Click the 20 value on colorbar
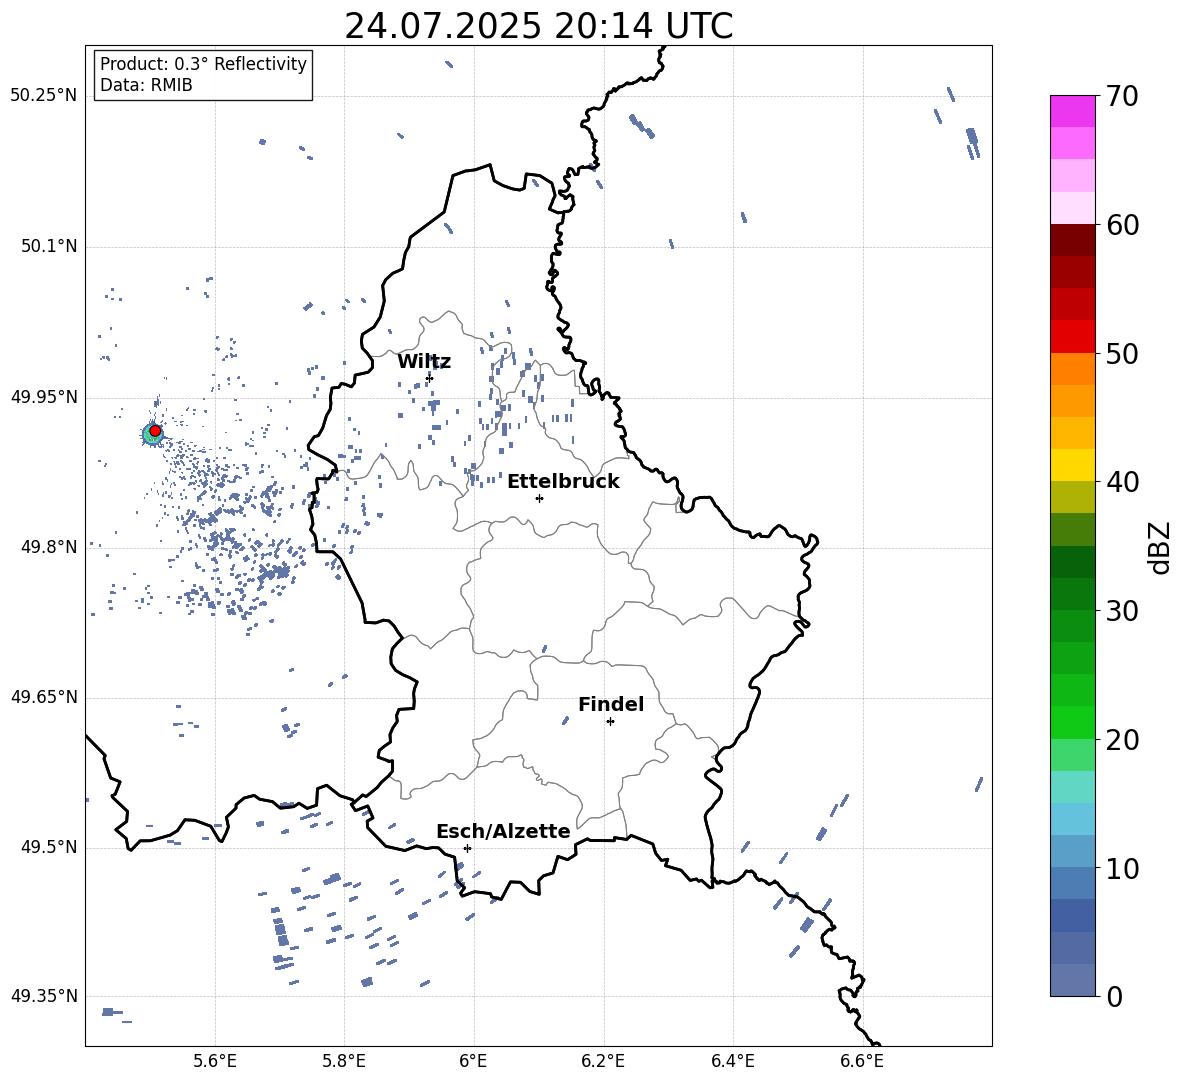Image resolution: width=1184 pixels, height=1081 pixels. [x=1122, y=740]
